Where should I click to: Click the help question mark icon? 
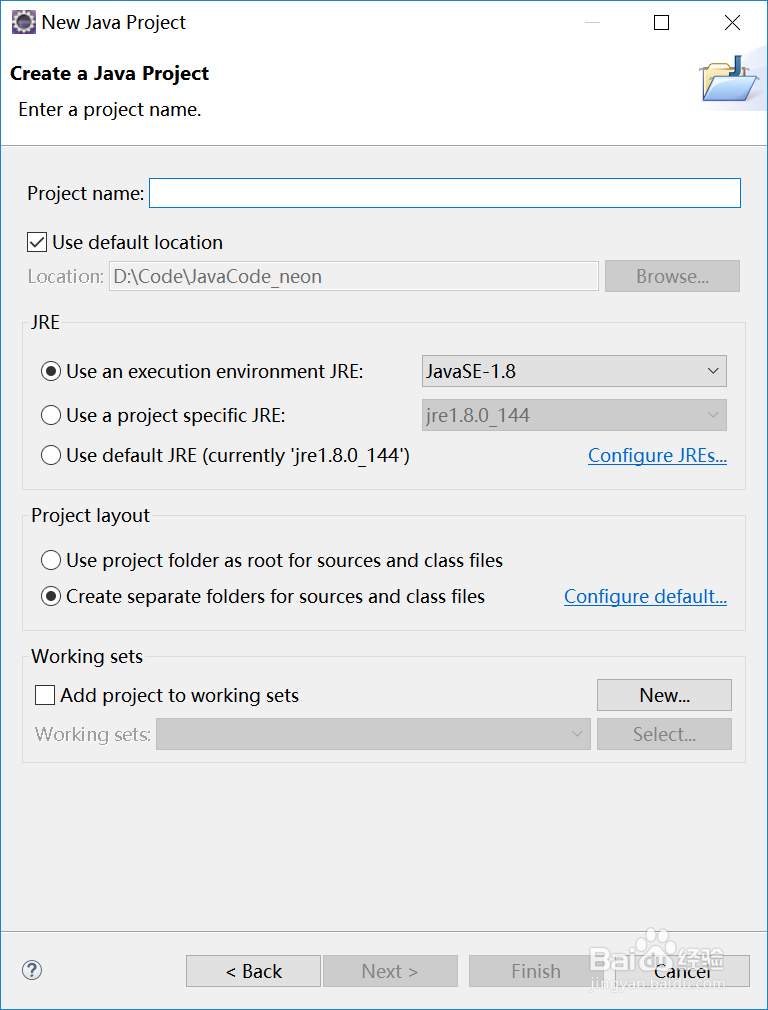33,970
